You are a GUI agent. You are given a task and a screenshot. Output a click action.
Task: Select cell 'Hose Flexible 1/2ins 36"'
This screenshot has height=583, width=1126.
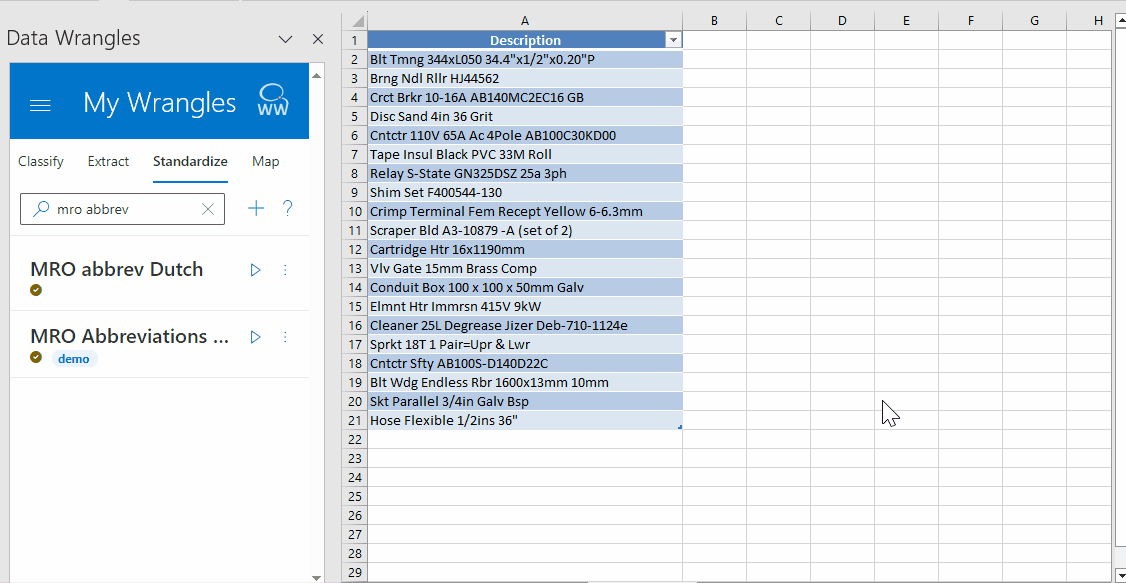point(525,421)
